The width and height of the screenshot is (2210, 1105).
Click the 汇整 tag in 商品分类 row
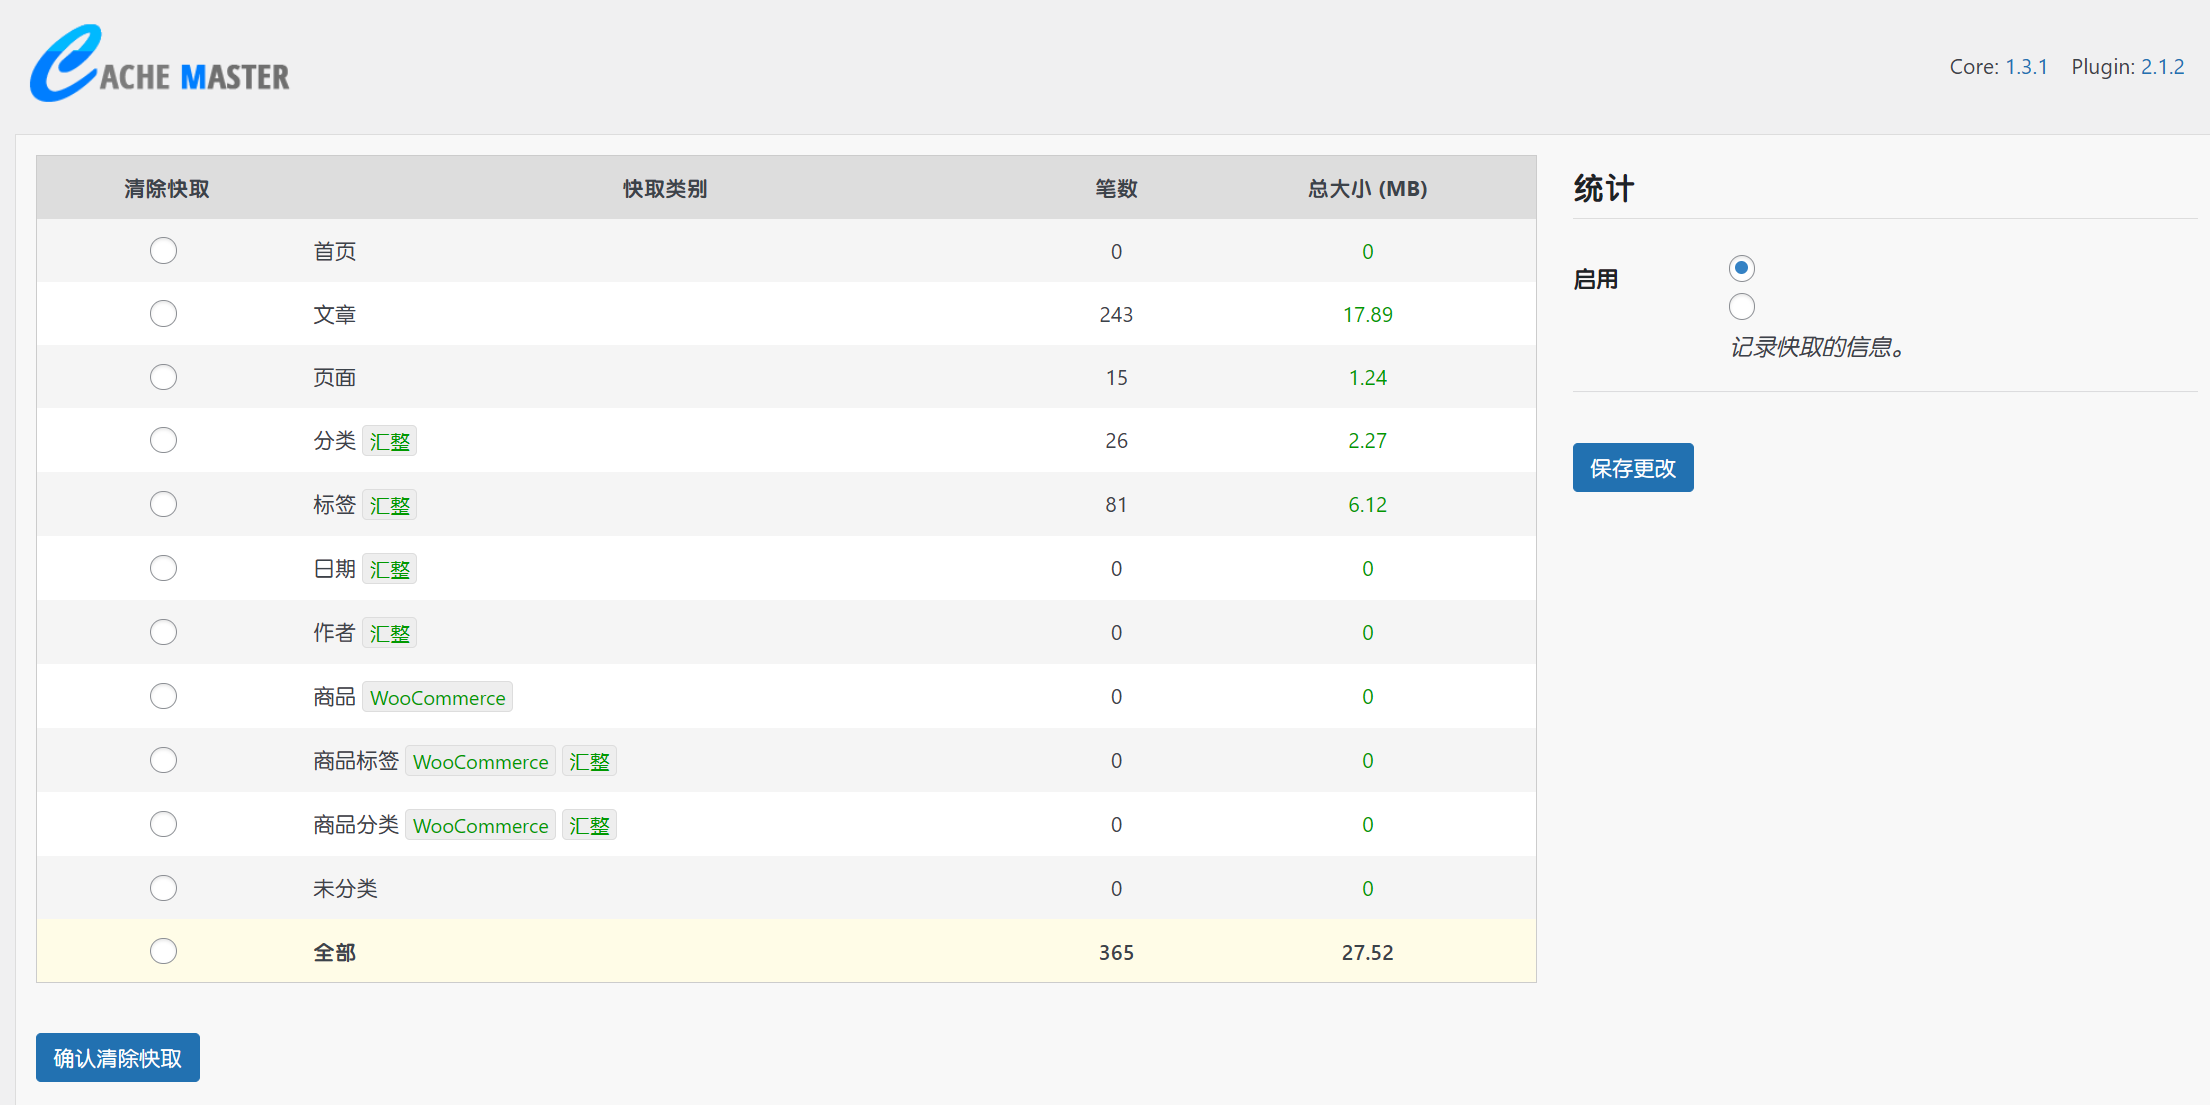point(589,825)
